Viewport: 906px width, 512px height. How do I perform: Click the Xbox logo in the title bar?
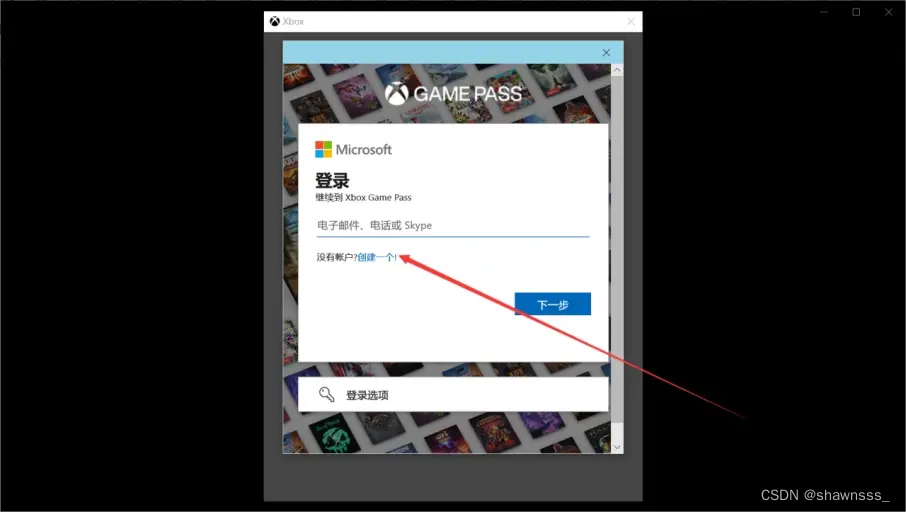pos(274,21)
